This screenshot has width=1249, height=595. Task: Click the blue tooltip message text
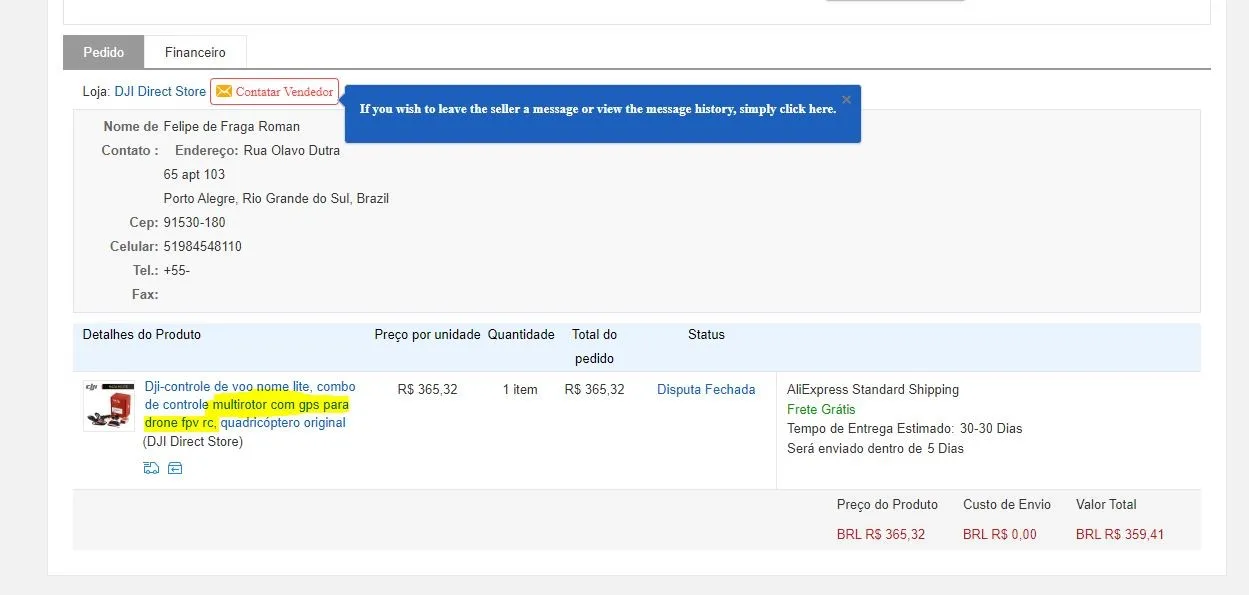tap(597, 109)
